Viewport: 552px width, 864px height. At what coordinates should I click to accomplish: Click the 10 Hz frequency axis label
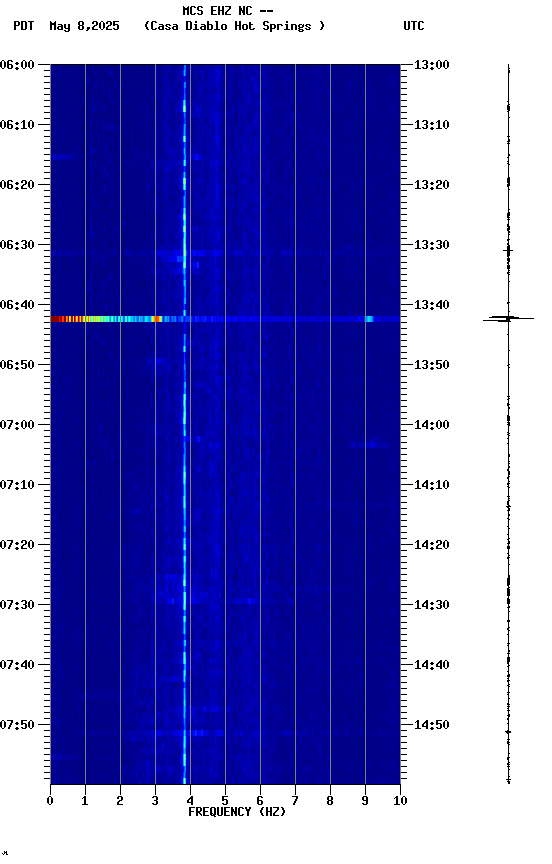click(400, 801)
